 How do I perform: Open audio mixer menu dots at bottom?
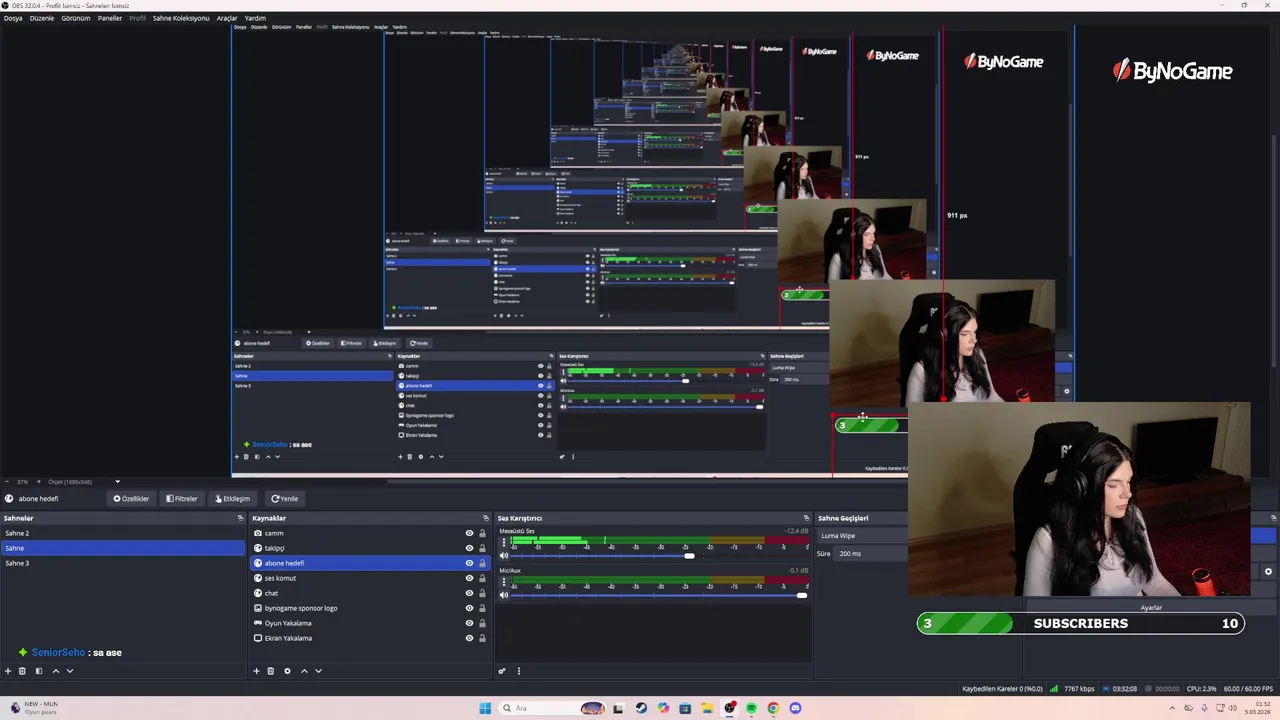pyautogui.click(x=518, y=671)
